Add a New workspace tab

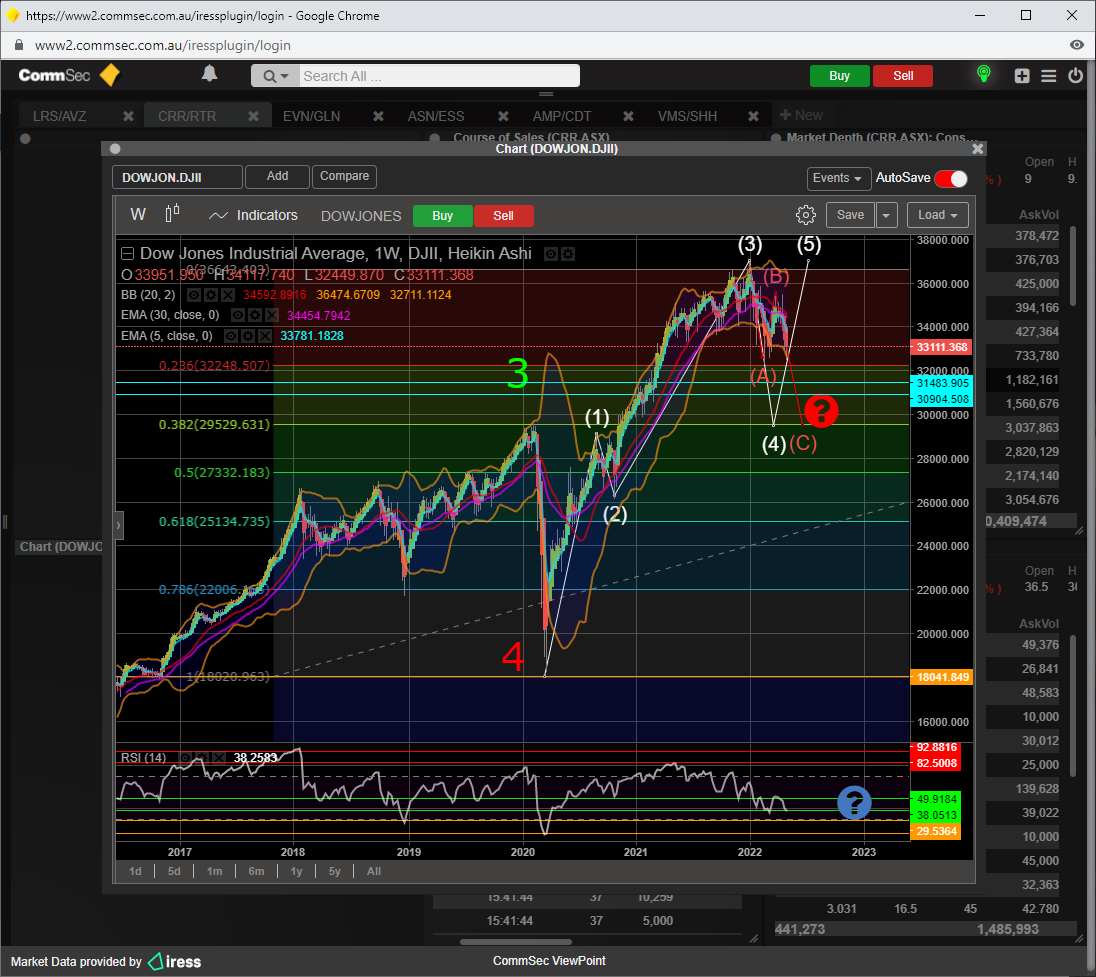(801, 115)
